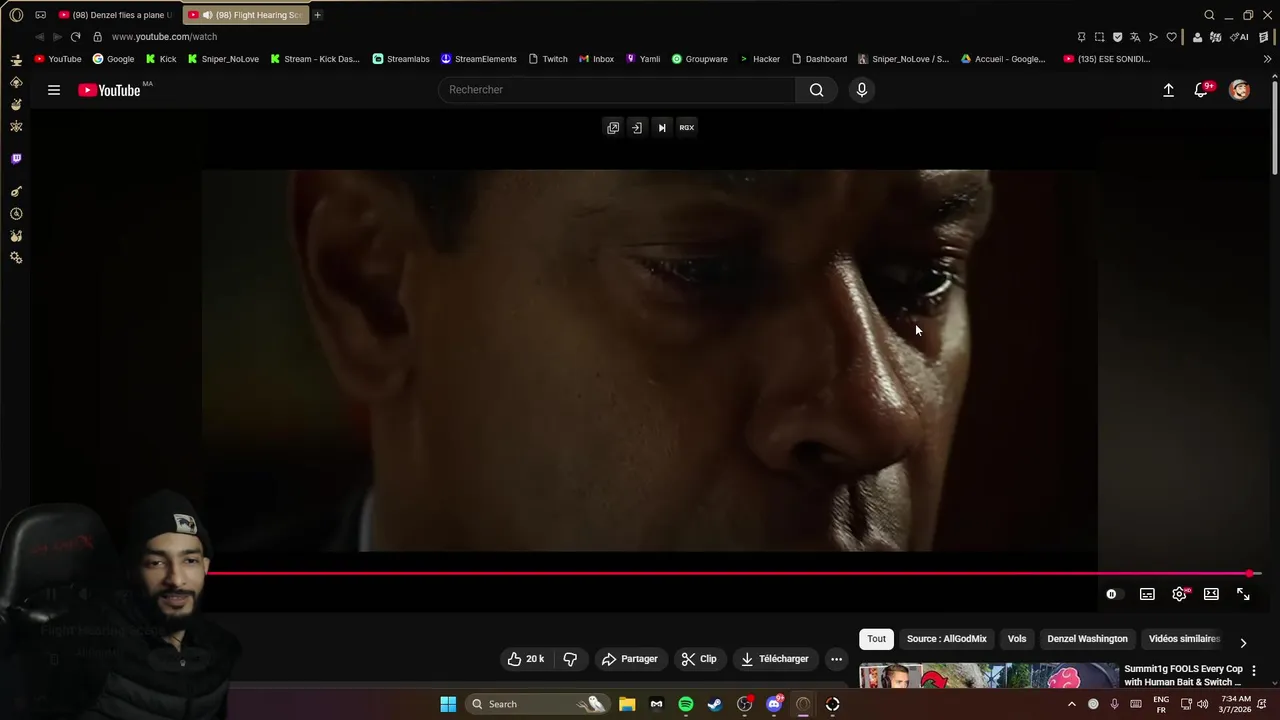
Task: Select the Source : AllGodMix chip
Action: point(947,639)
